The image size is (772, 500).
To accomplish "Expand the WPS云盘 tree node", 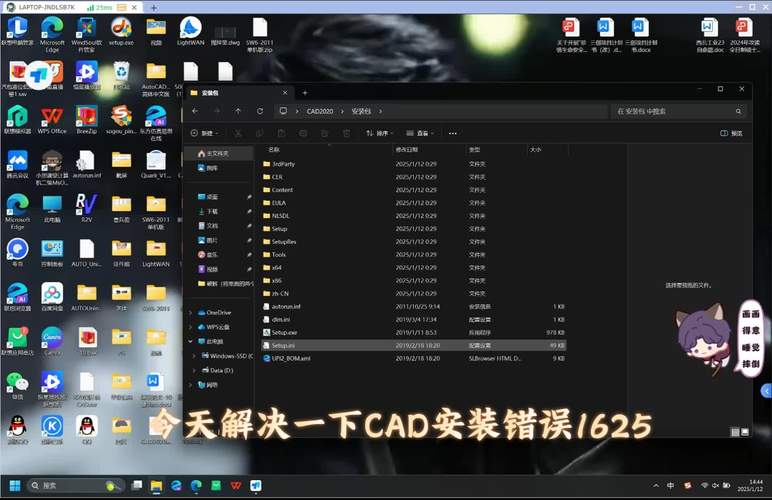I will coord(191,327).
